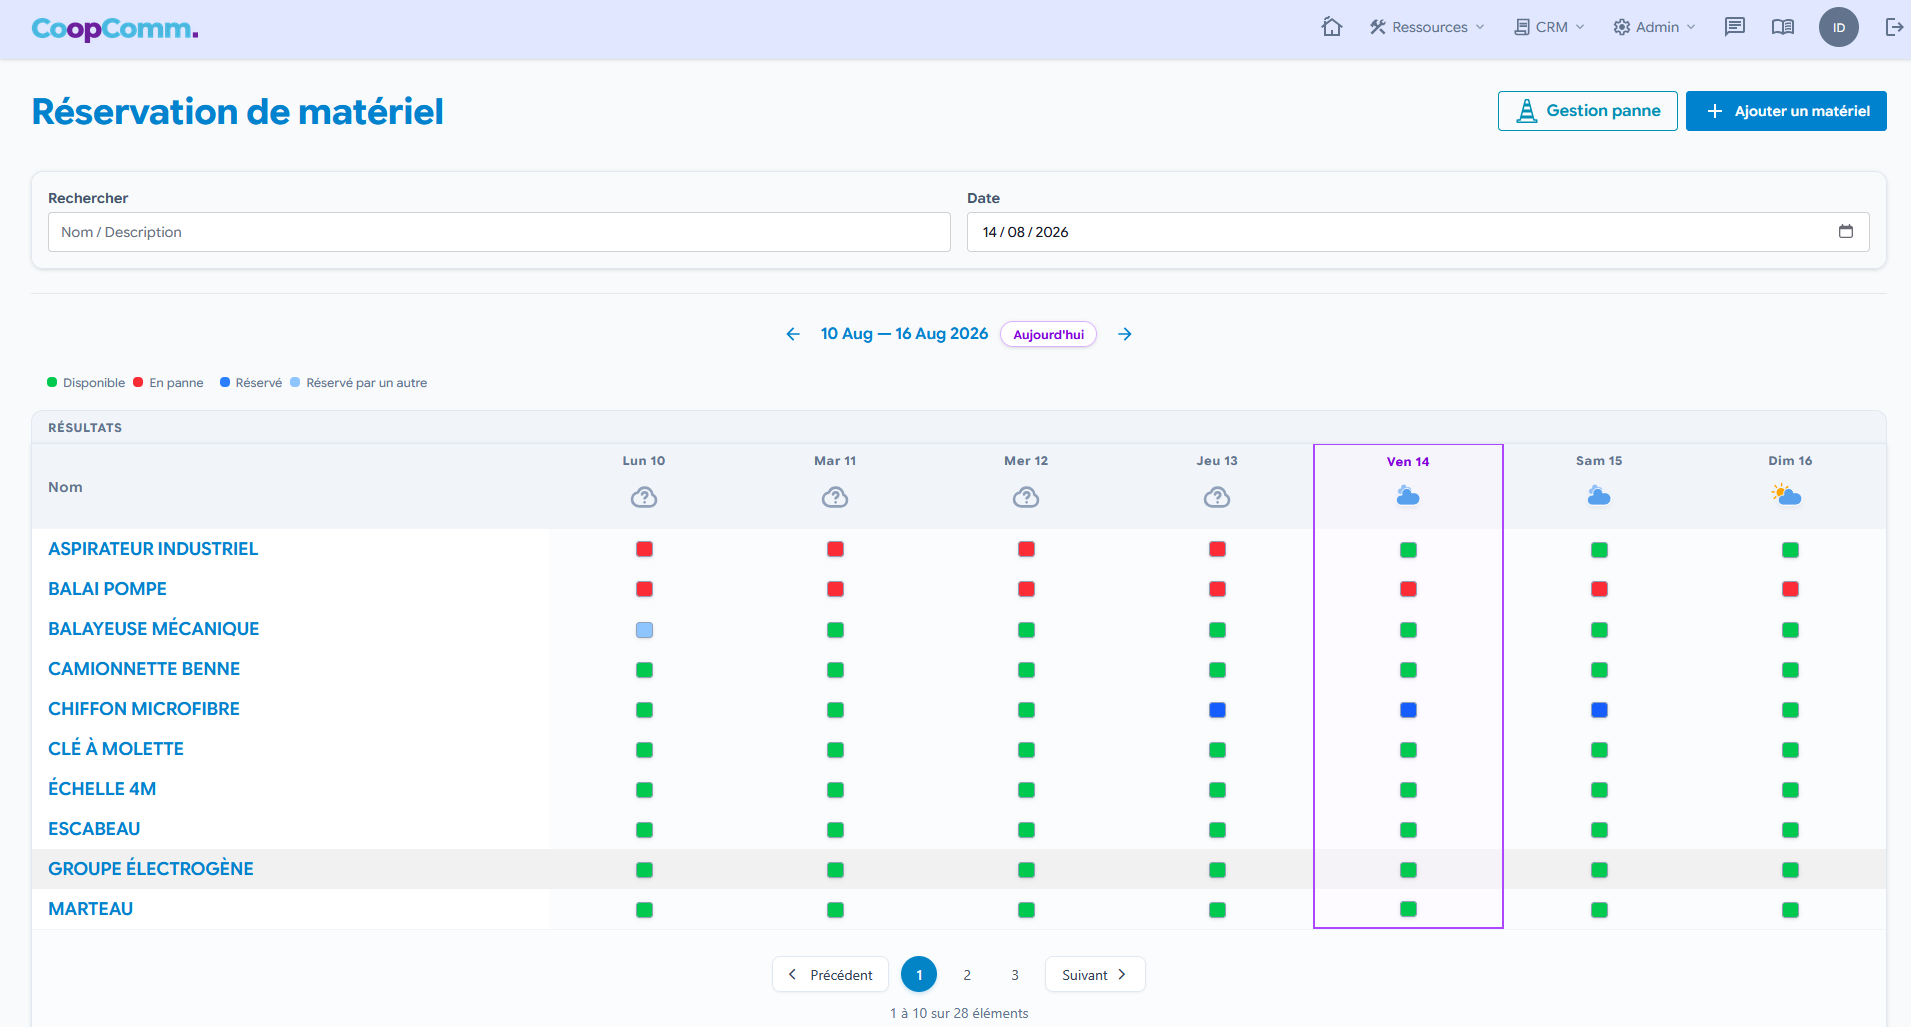Image resolution: width=1911 pixels, height=1027 pixels.
Task: Select blue reserved square for CHIFFON MICROFIBRE Jeu 13
Action: pos(1217,710)
